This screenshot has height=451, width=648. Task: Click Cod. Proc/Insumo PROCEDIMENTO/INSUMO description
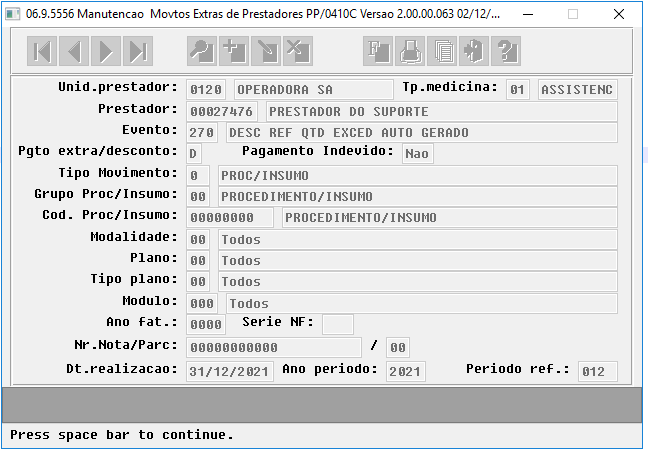[450, 218]
